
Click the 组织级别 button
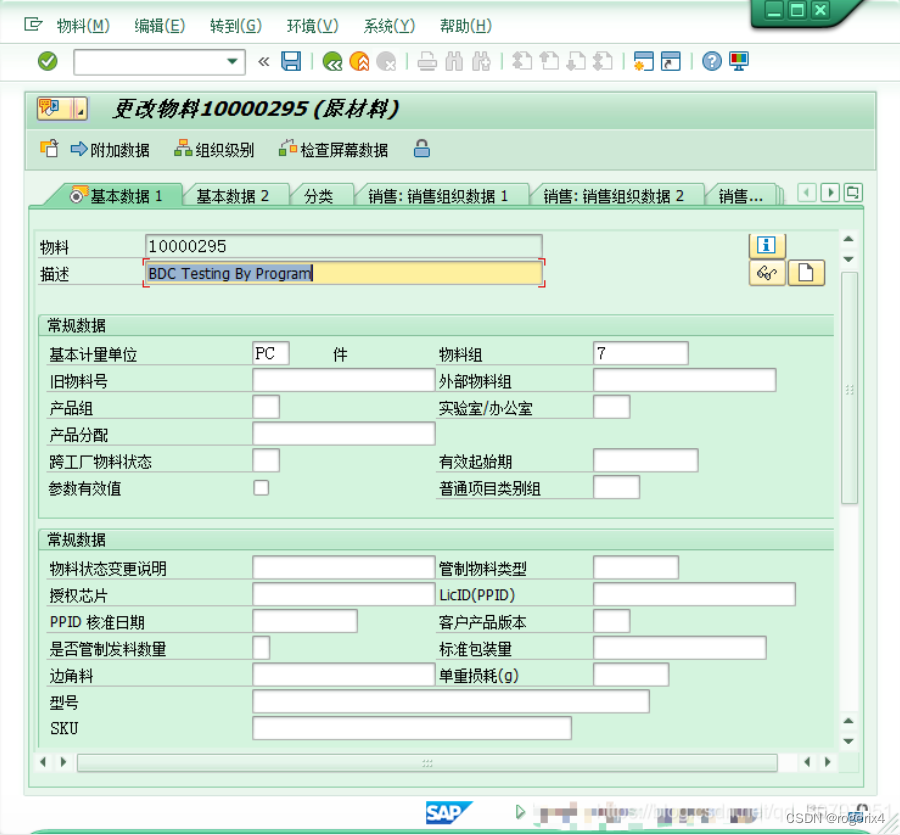[215, 150]
